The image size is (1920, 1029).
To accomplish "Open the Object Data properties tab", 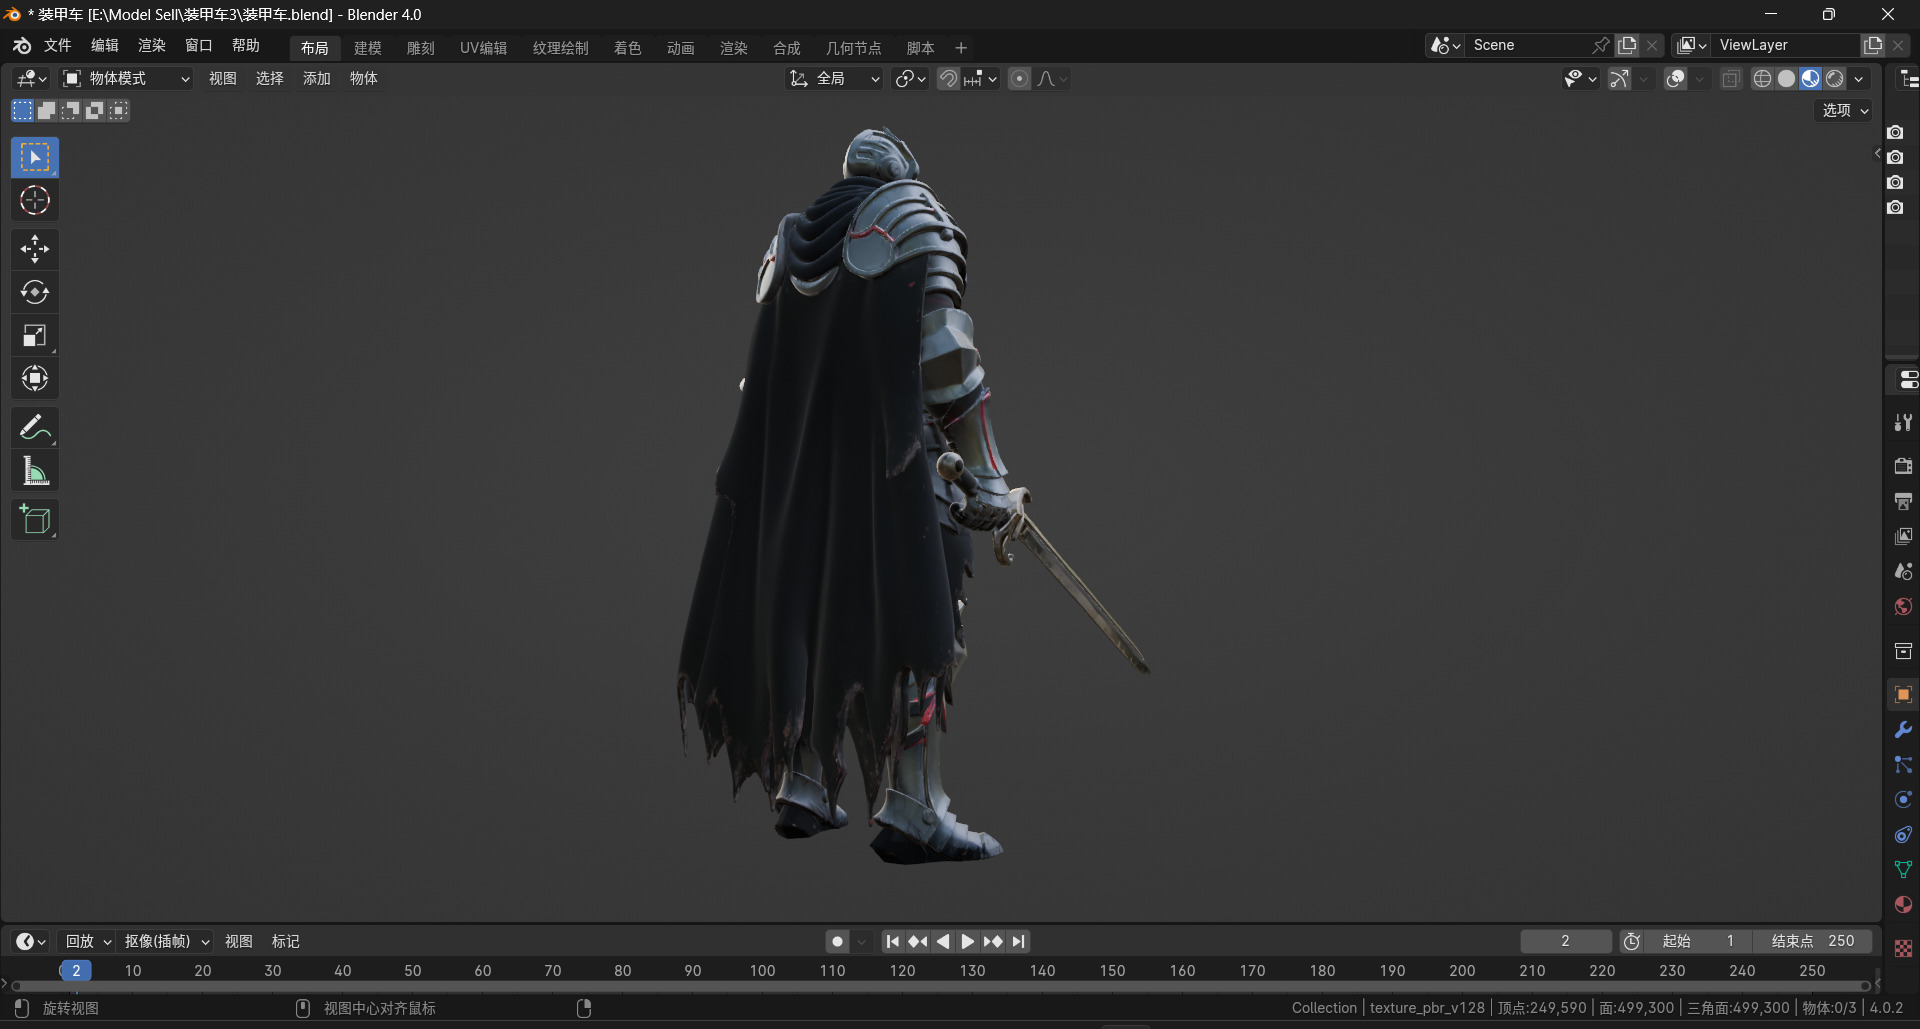I will pyautogui.click(x=1903, y=870).
